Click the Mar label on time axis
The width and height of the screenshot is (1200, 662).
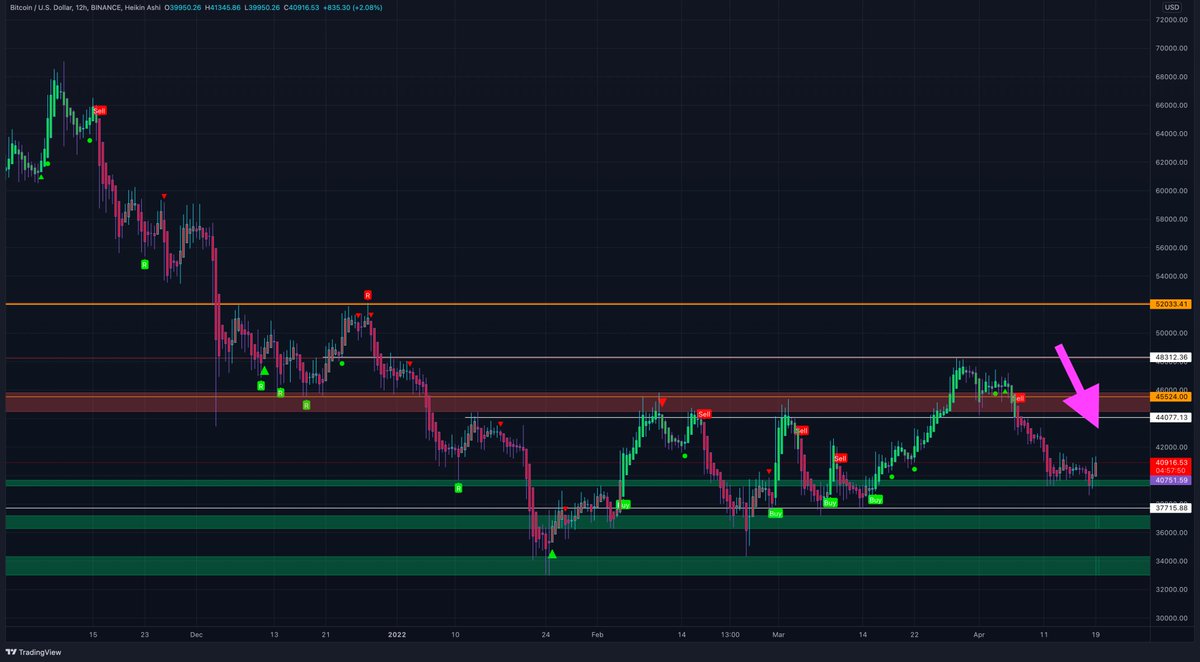tap(780, 634)
